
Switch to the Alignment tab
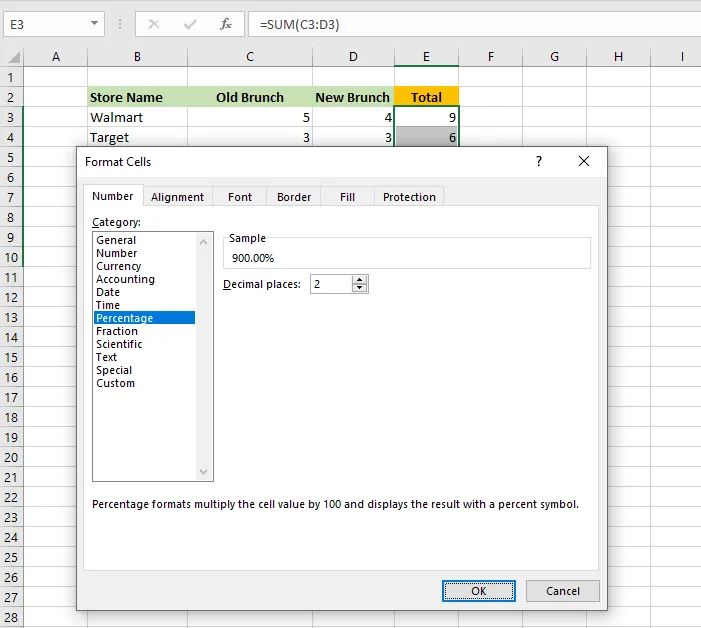[x=177, y=197]
